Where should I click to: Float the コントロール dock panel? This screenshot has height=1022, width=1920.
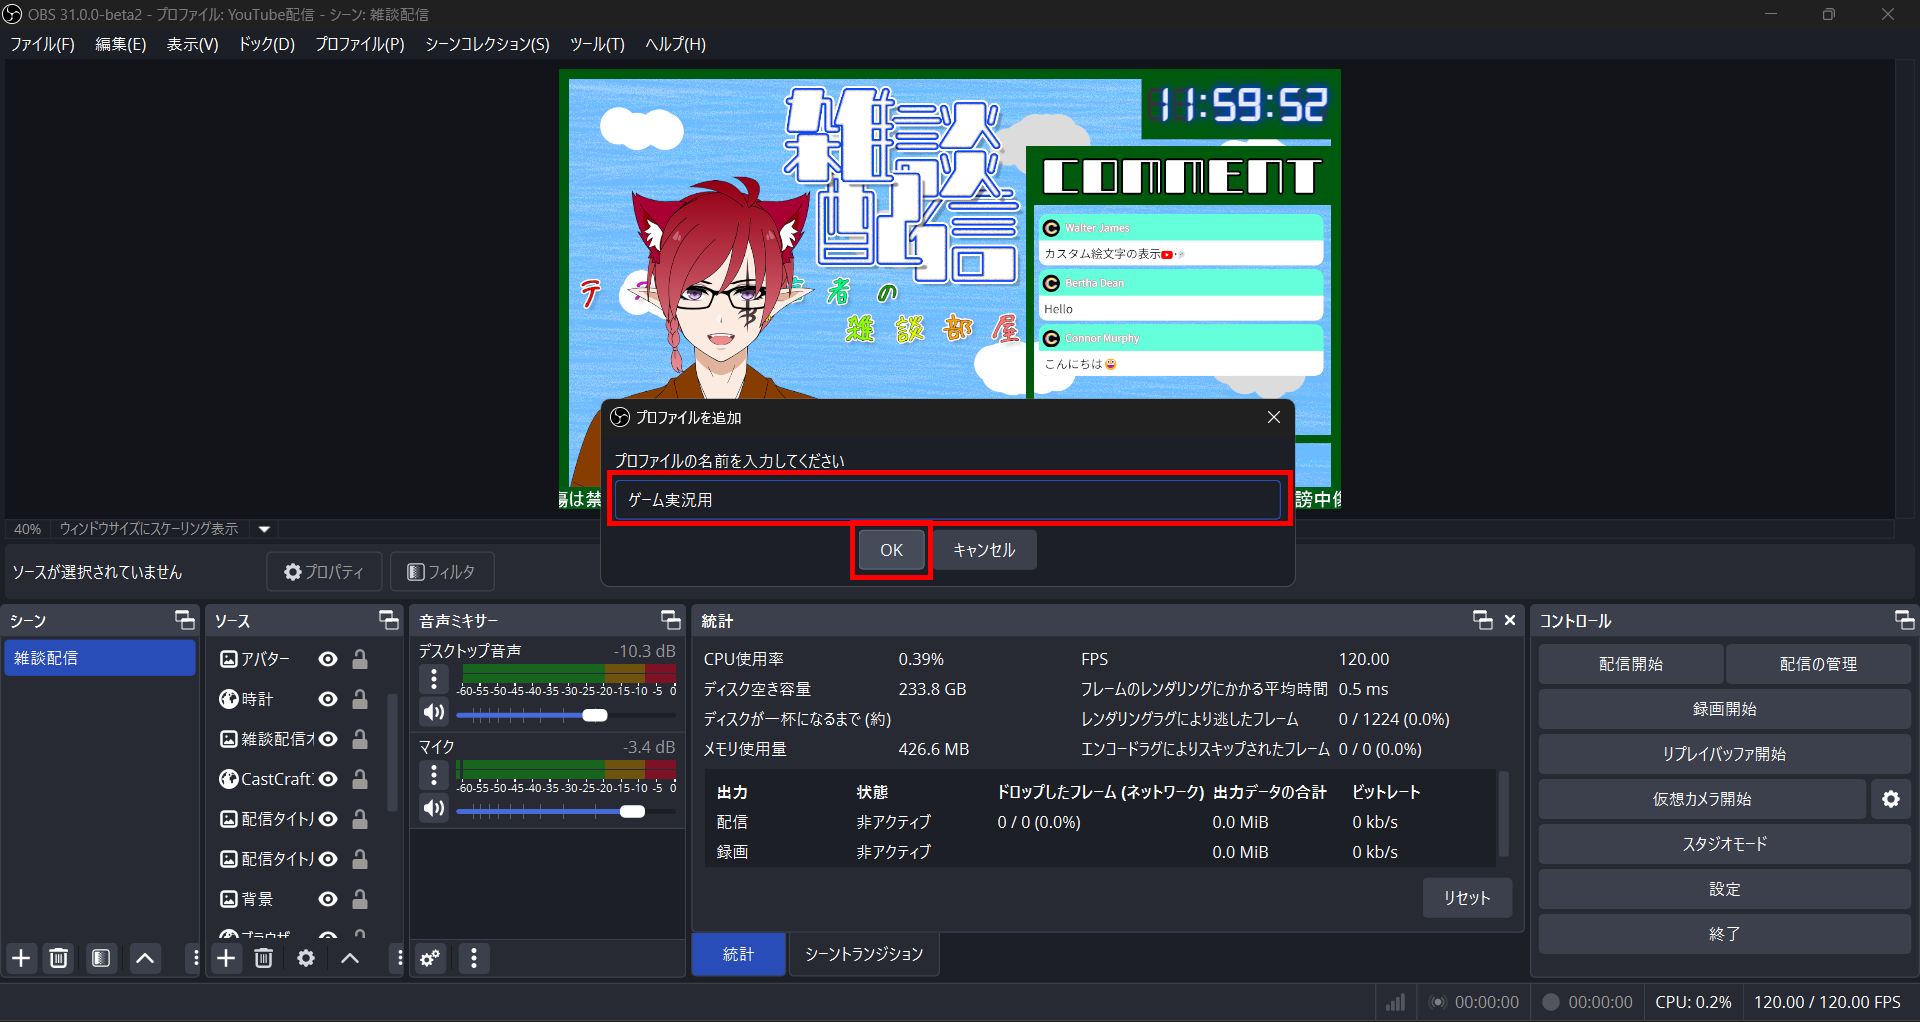(x=1905, y=620)
